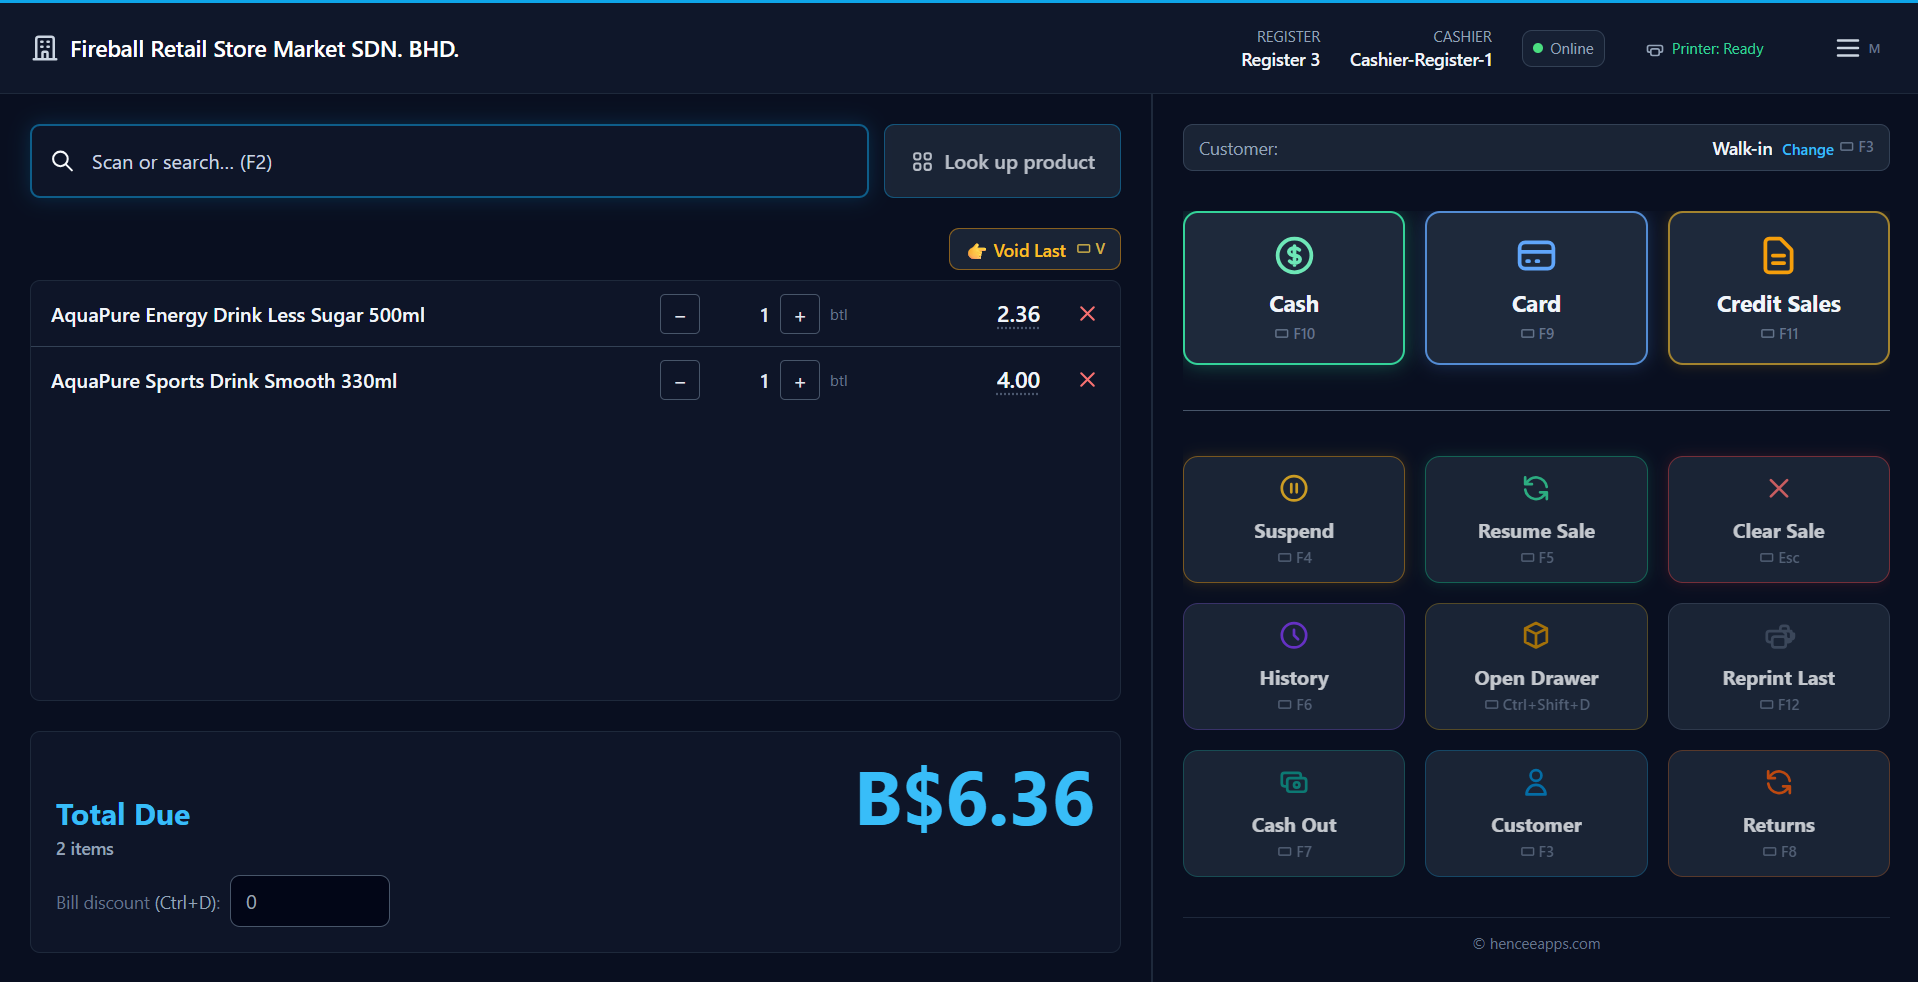Click the Bill discount input field

(x=309, y=901)
